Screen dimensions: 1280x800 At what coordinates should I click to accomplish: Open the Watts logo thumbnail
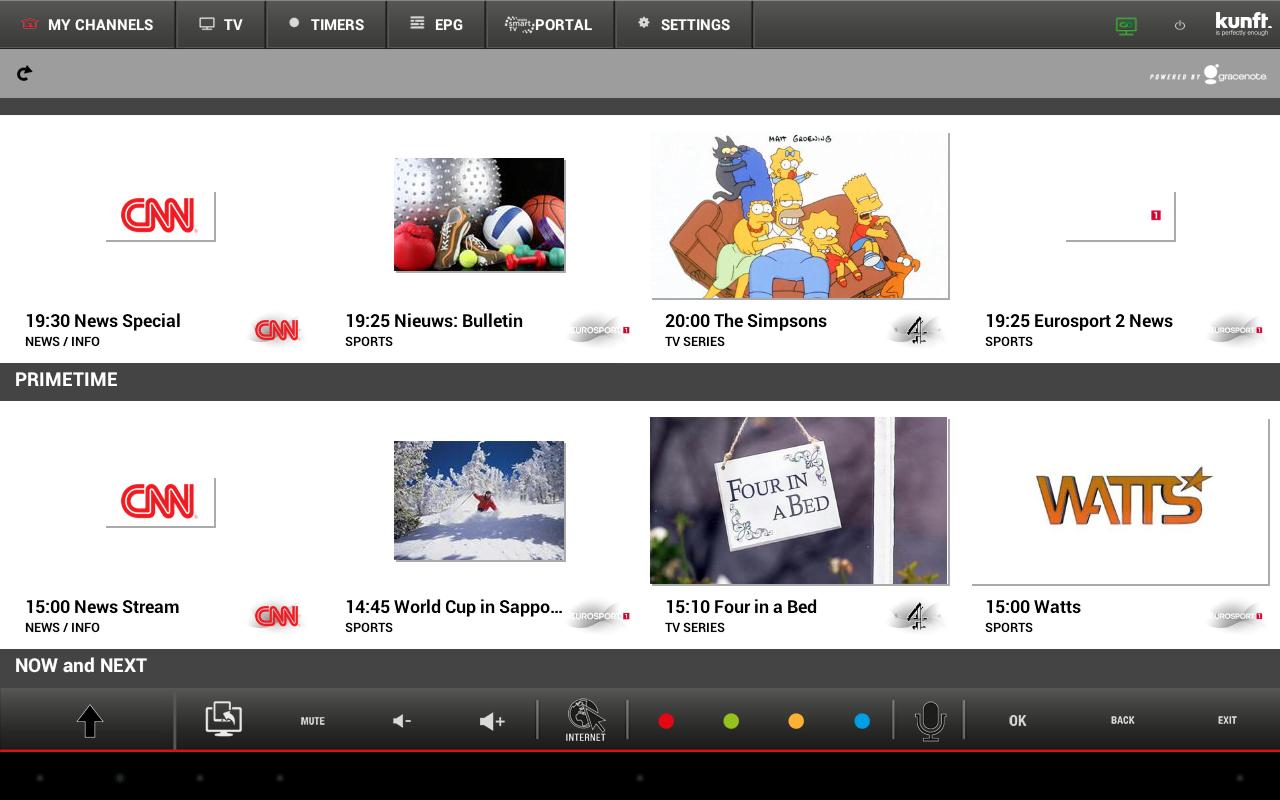[1120, 500]
